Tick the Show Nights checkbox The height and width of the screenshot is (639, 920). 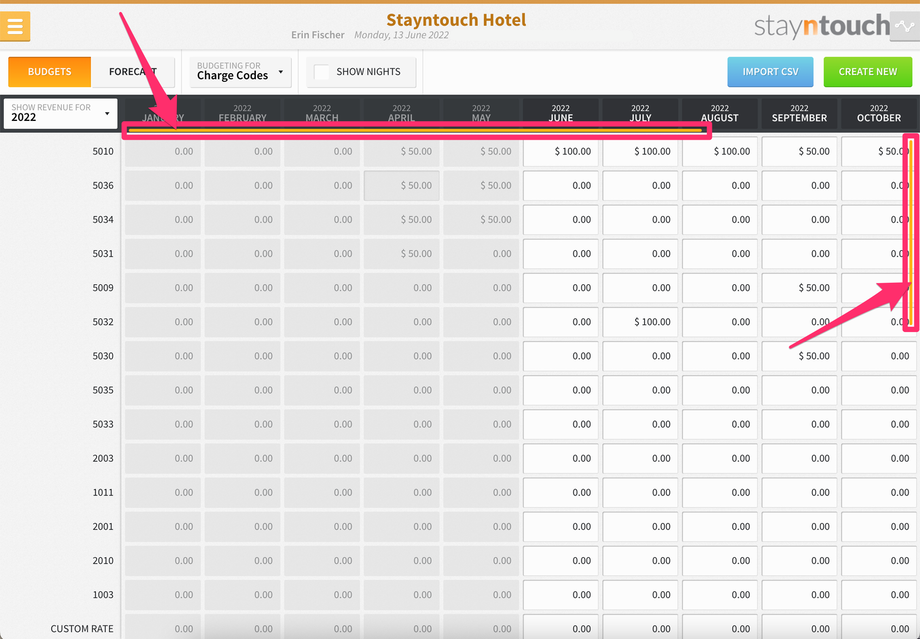(322, 72)
